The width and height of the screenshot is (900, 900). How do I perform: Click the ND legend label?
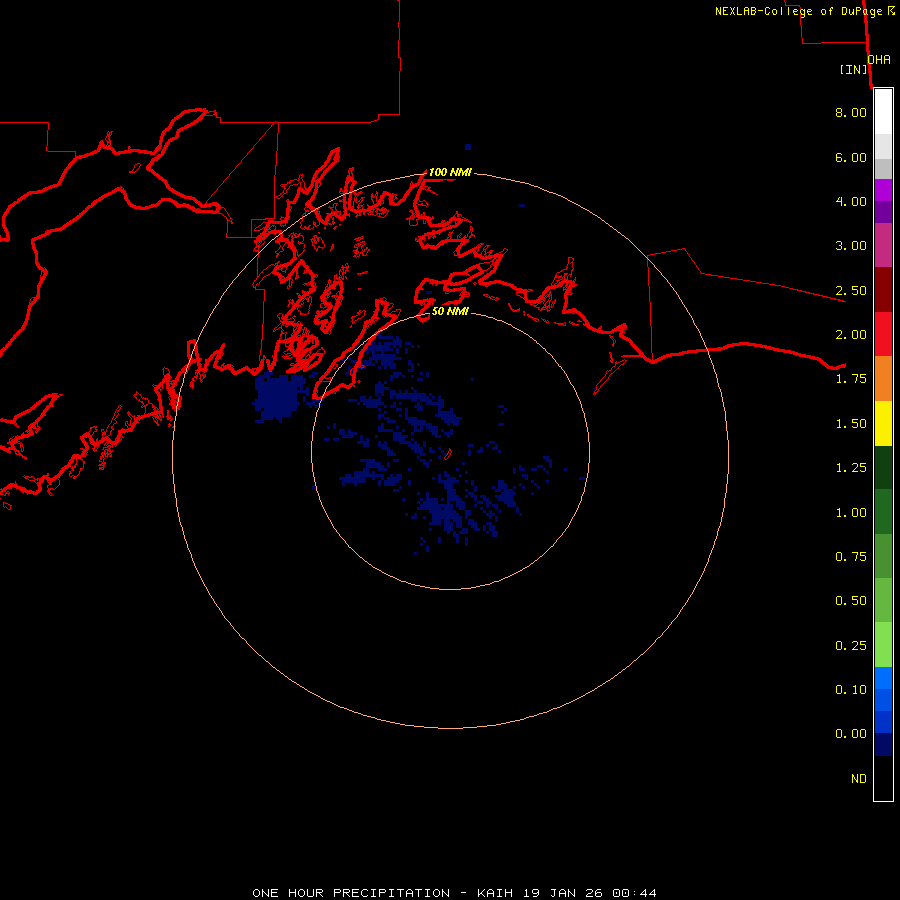[x=859, y=779]
